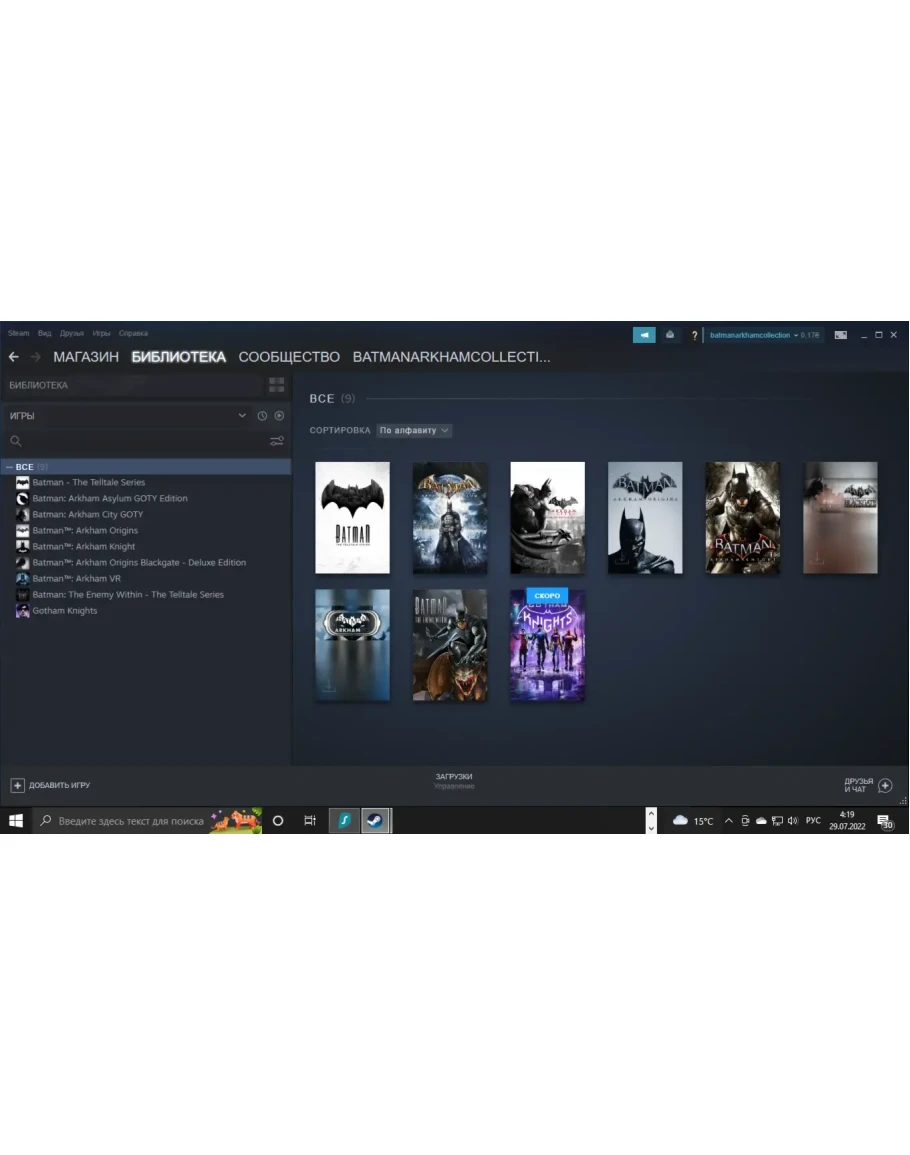
Task: Open advanced filter settings icon
Action: tap(277, 441)
